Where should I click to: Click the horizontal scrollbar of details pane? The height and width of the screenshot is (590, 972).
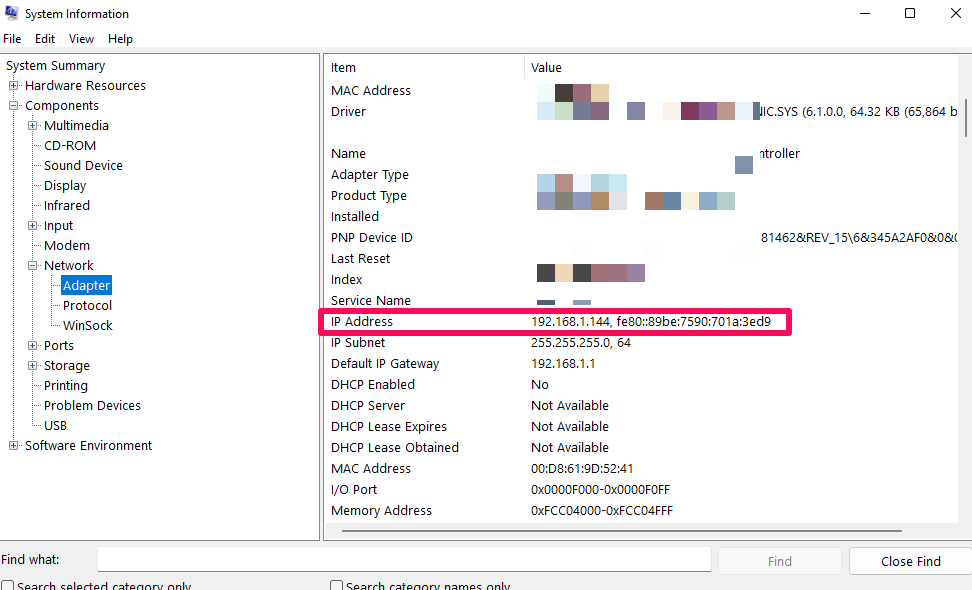(622, 531)
